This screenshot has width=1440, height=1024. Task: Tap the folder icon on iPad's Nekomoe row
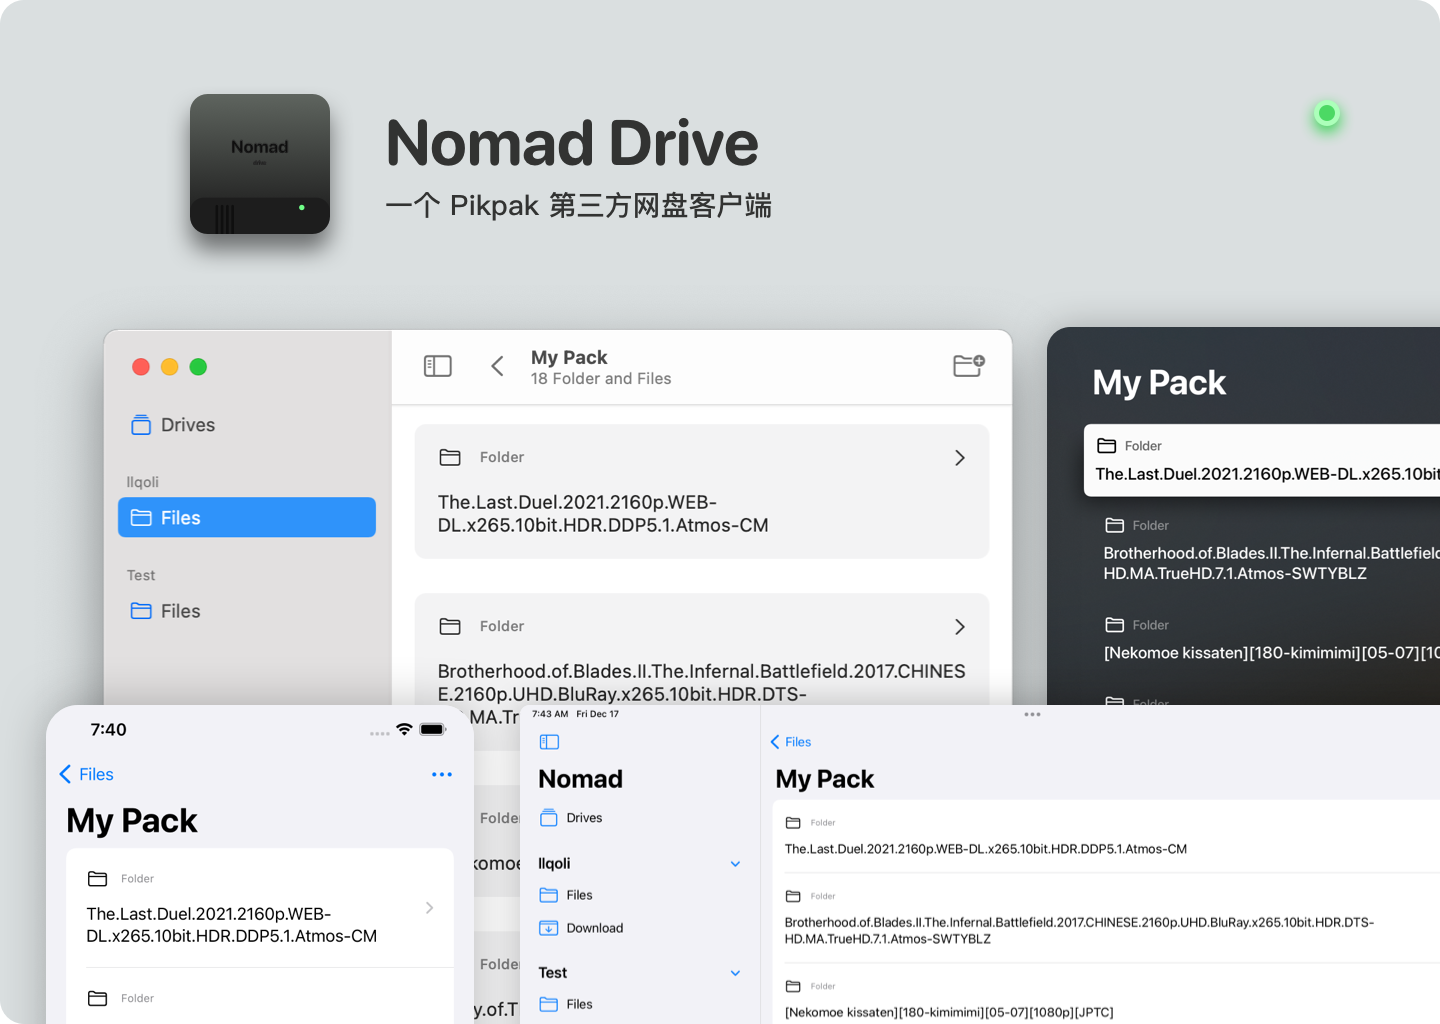[x=793, y=986]
